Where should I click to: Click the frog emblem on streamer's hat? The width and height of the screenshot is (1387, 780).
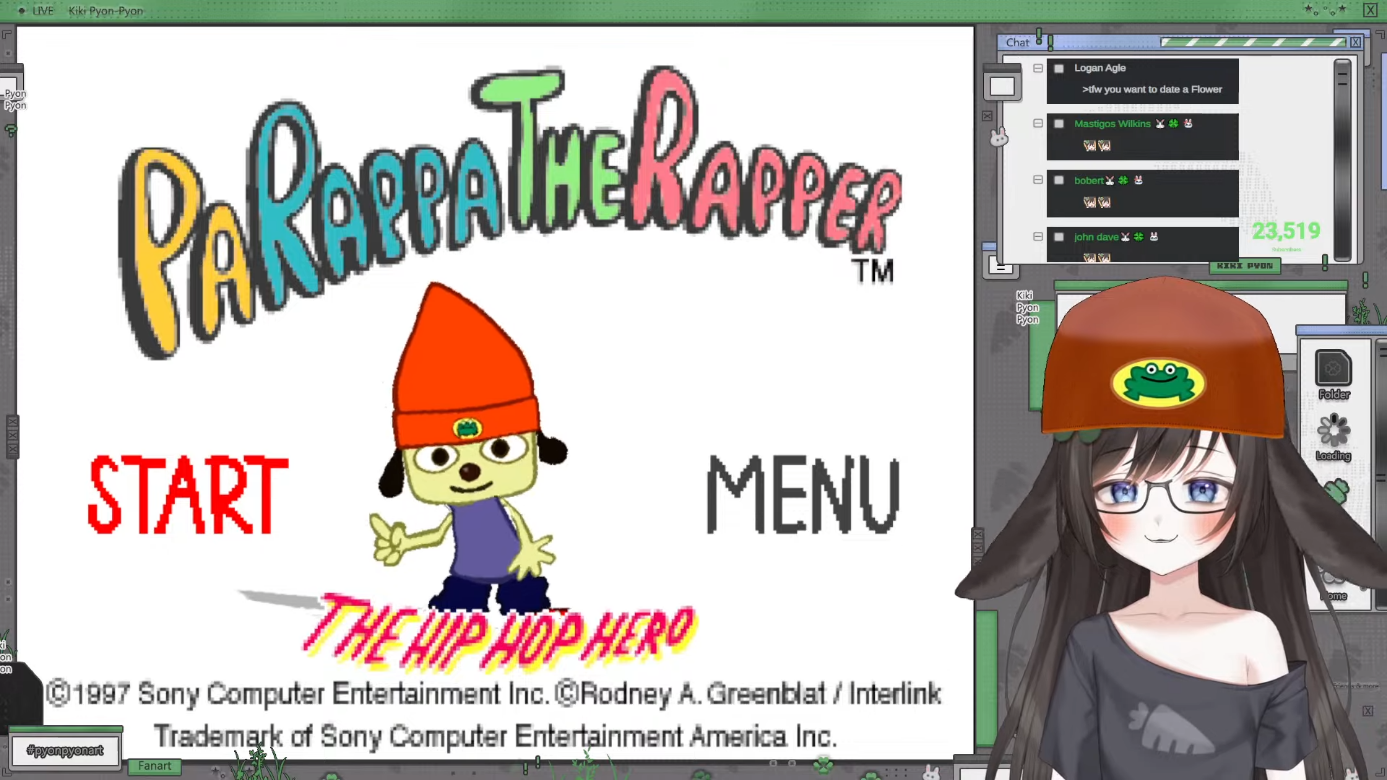click(x=1158, y=382)
